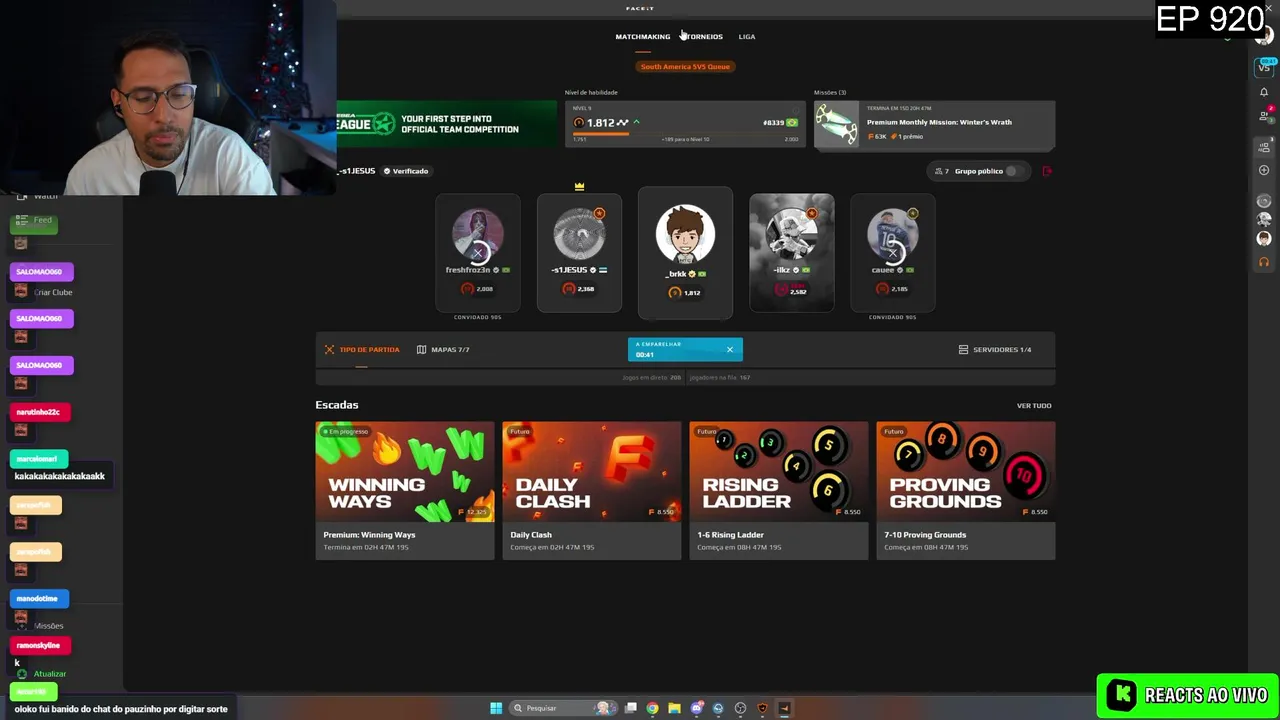Cancel the freshfroz3n invite via the X
Image resolution: width=1280 pixels, height=720 pixels.
478,252
